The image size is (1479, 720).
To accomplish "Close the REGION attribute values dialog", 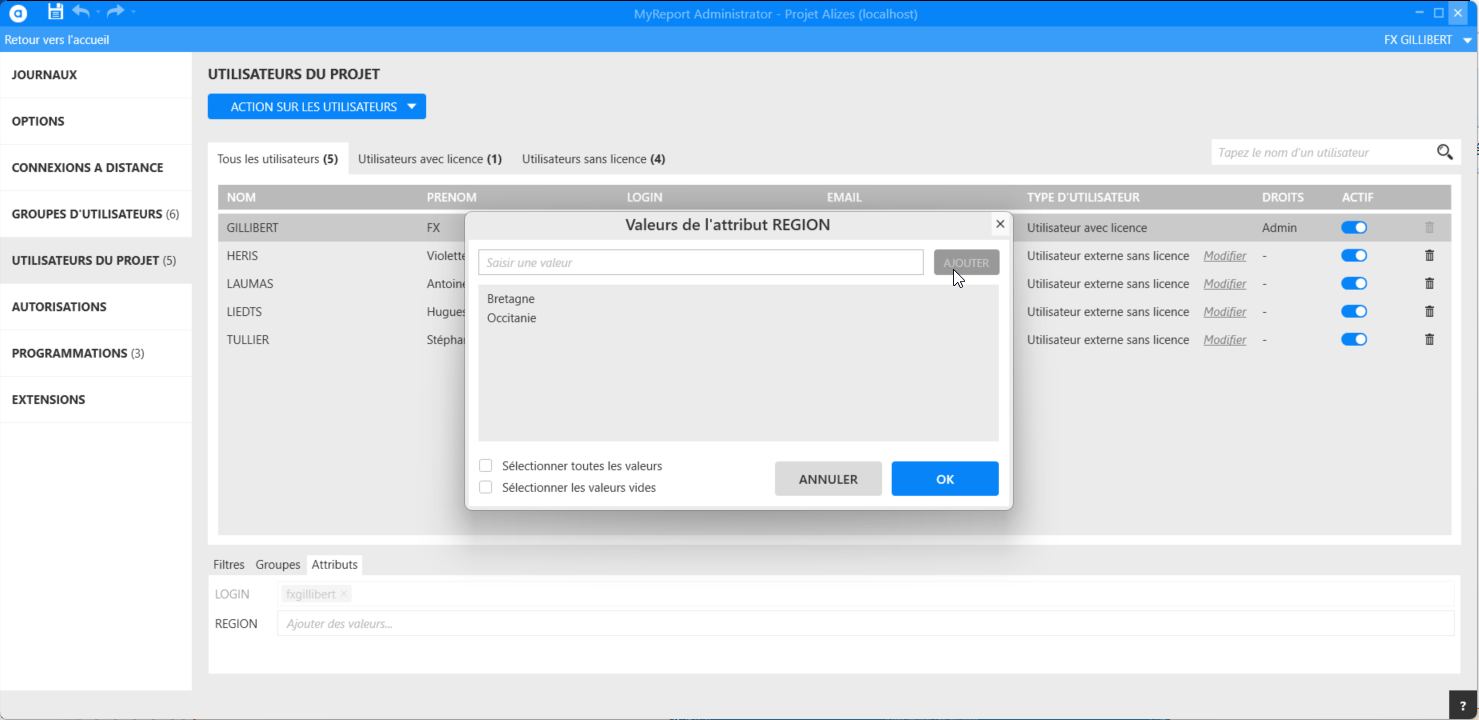I will coord(1000,225).
